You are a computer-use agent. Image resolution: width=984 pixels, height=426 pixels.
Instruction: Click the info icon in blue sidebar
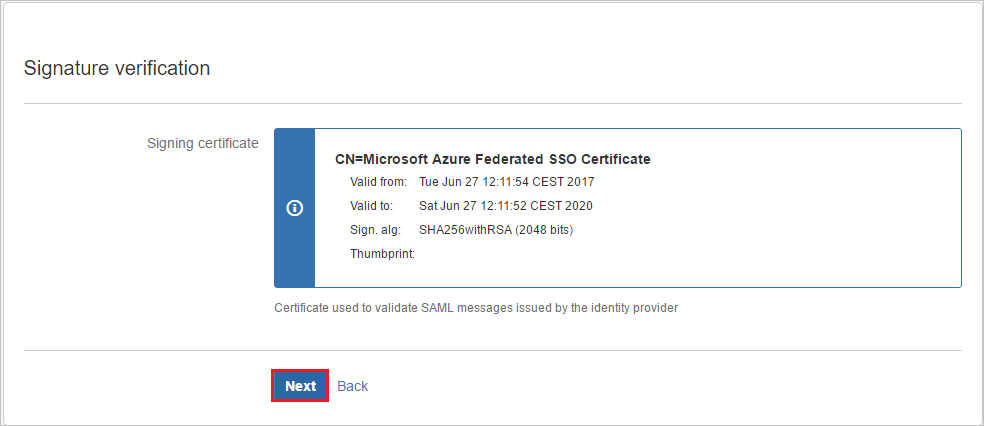[x=294, y=208]
